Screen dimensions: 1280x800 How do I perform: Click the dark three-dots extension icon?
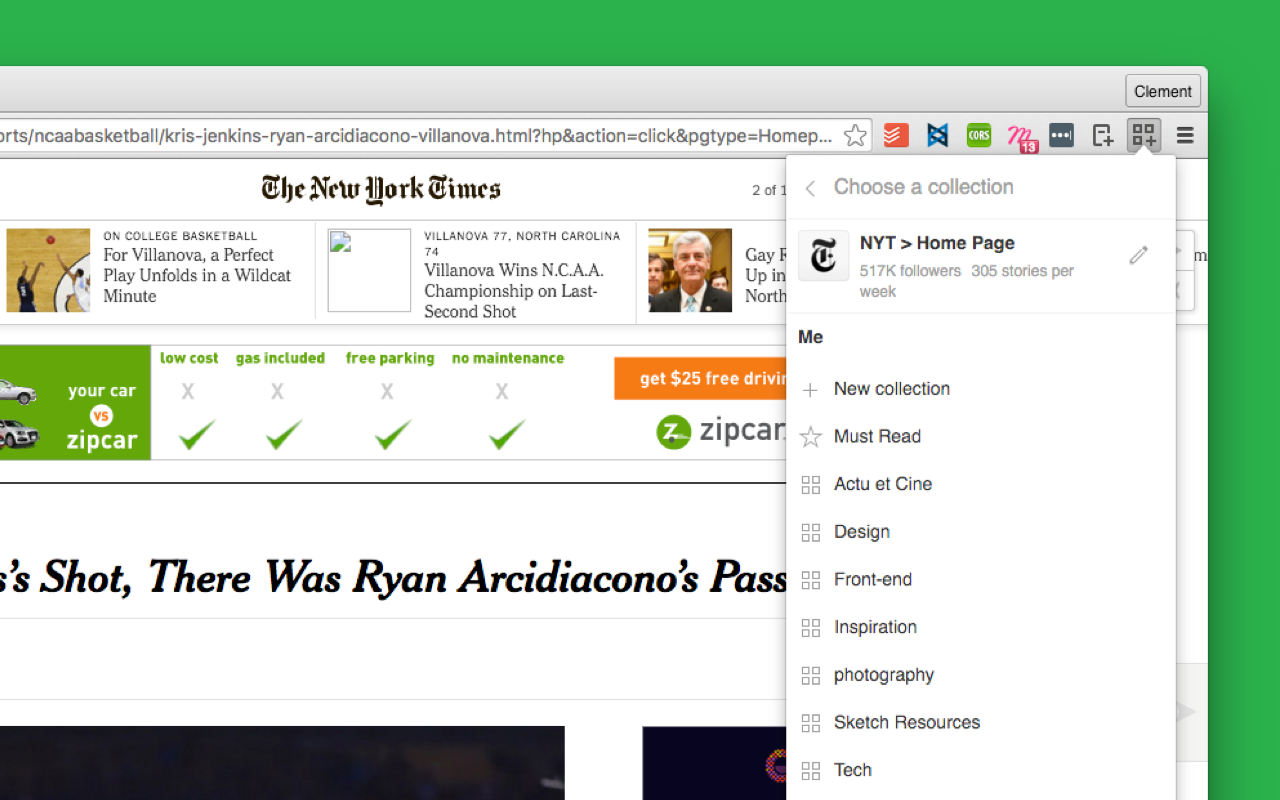click(x=1061, y=135)
